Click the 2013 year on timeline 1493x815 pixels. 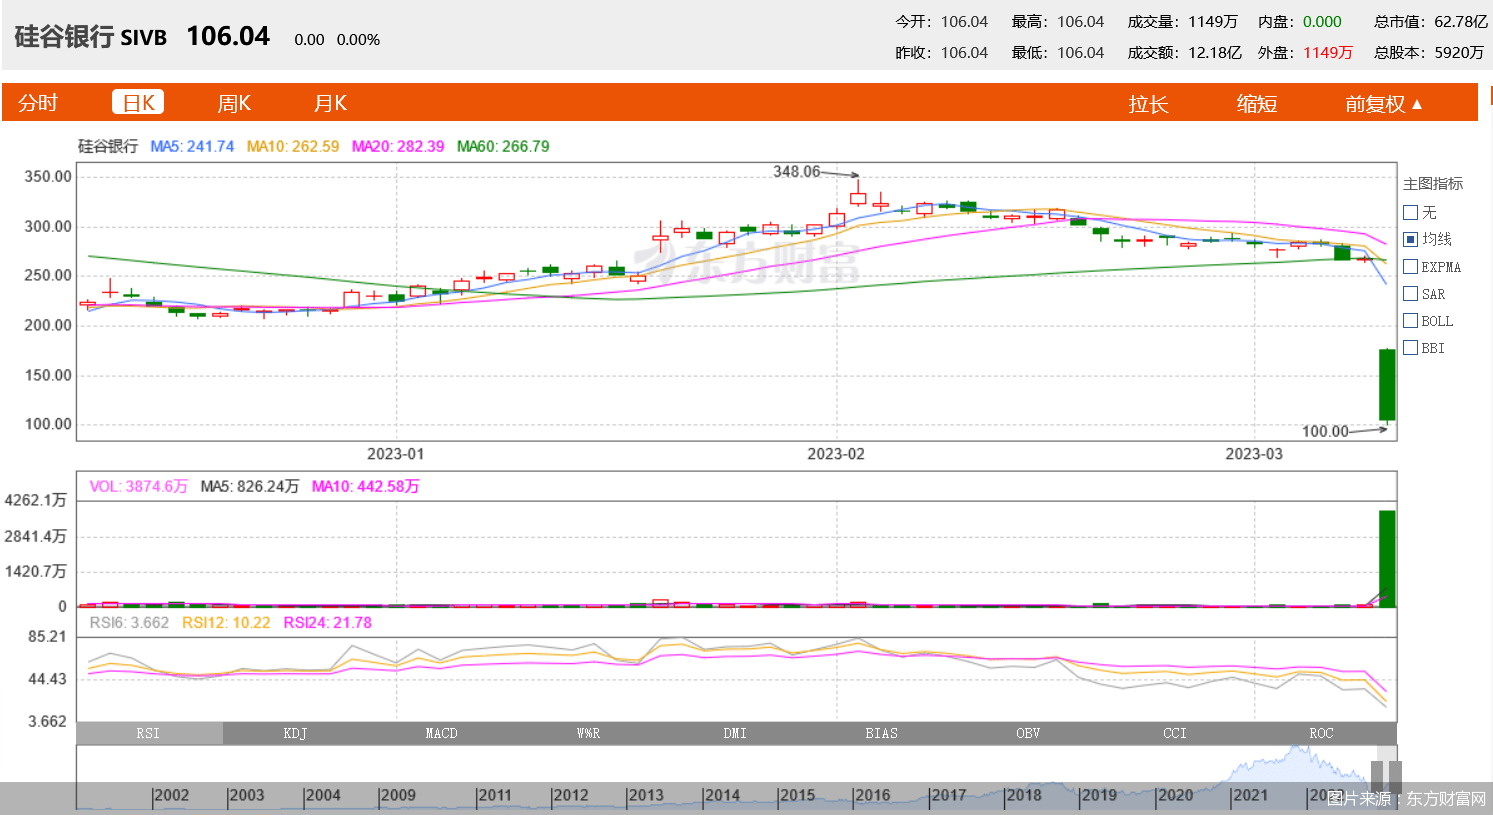[x=646, y=795]
